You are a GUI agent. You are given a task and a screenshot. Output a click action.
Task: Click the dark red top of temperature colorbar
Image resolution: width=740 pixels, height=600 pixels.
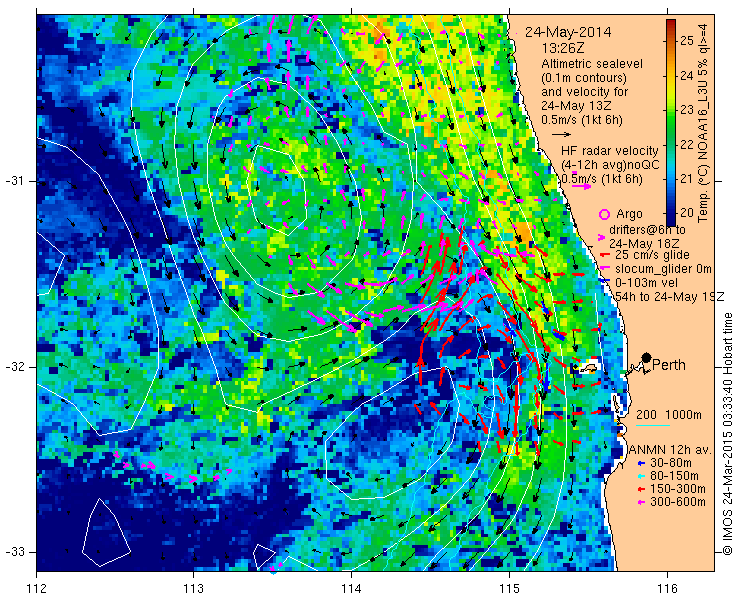click(x=671, y=23)
